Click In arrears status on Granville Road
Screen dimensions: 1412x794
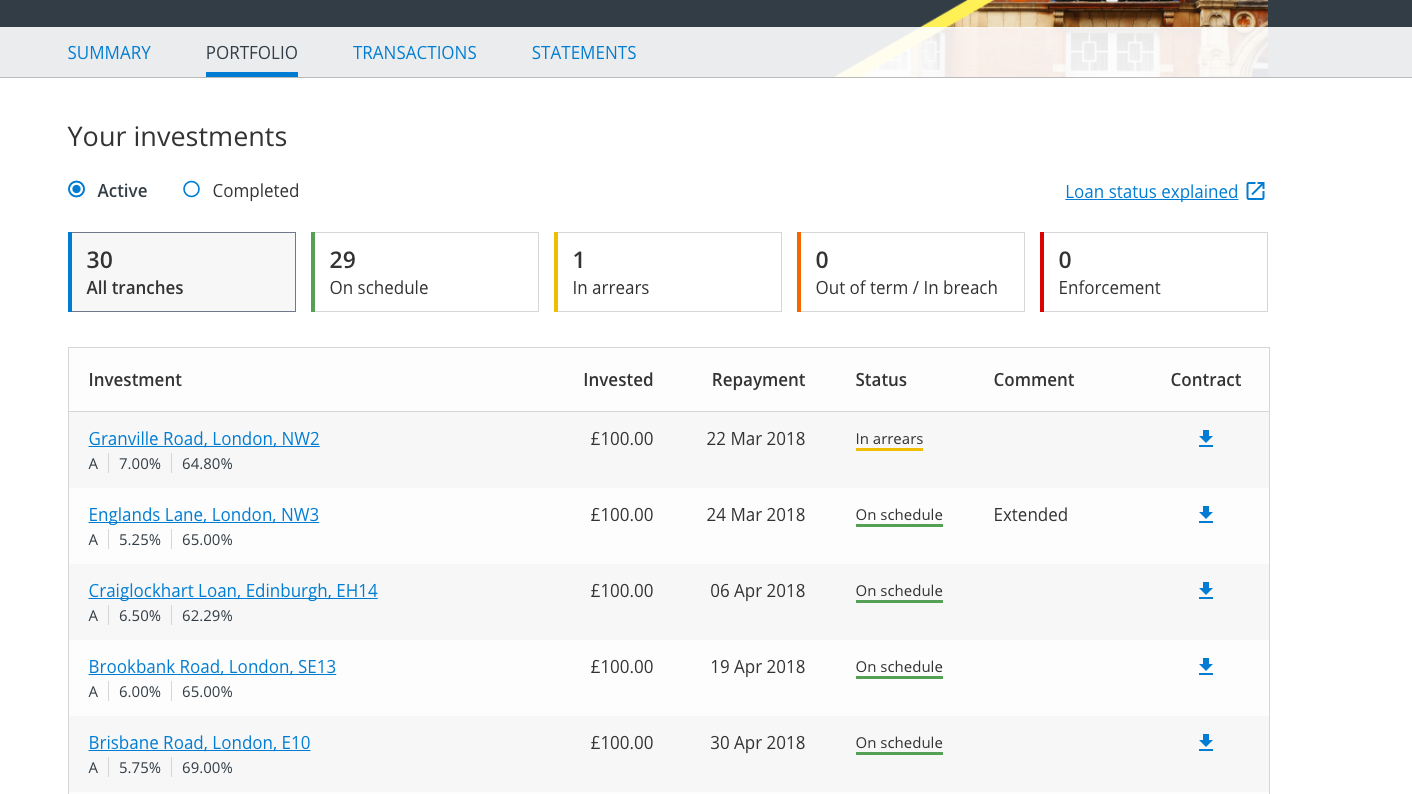(x=889, y=439)
